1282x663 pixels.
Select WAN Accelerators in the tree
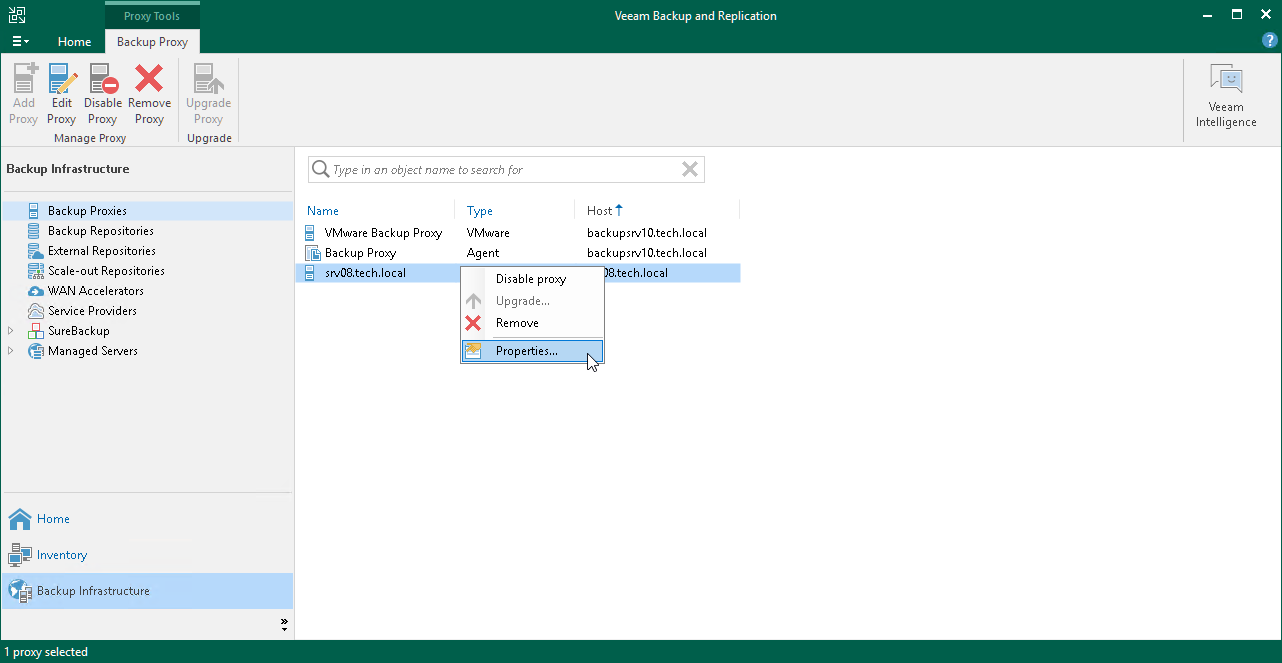click(95, 291)
